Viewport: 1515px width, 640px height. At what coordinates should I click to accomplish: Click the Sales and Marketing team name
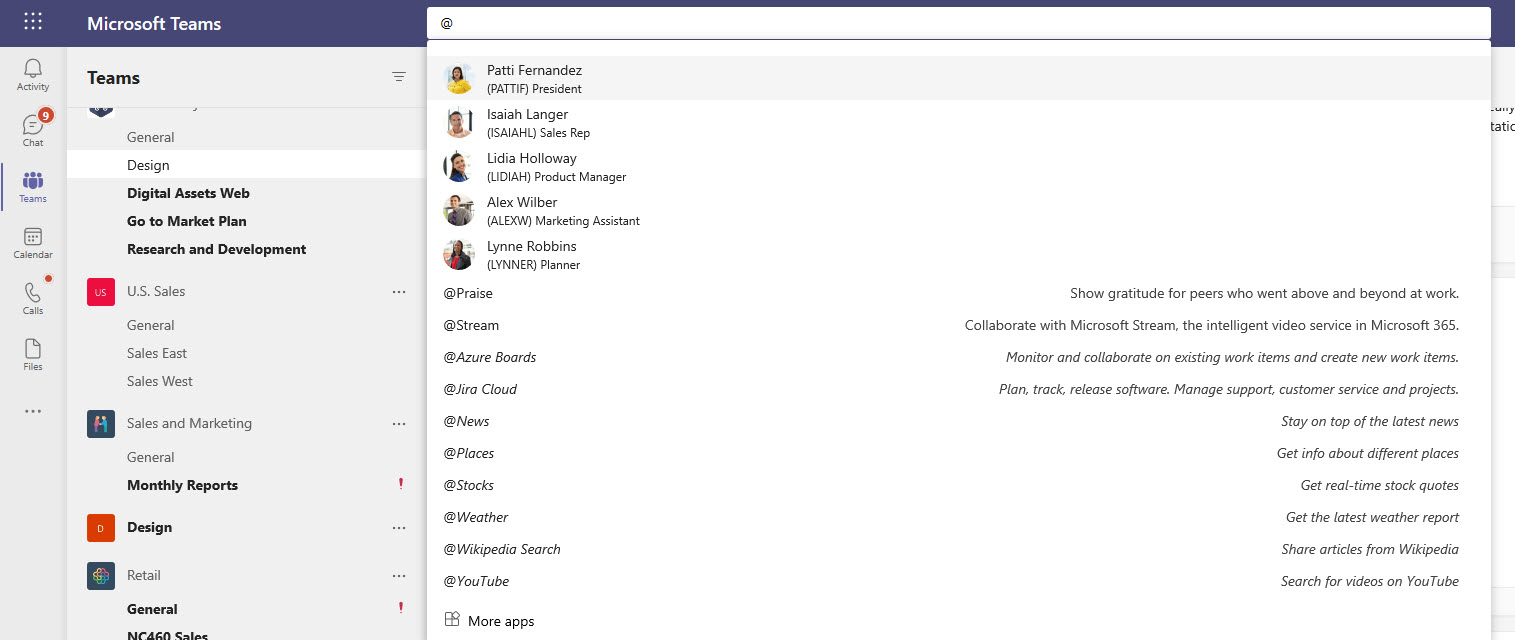(x=189, y=423)
